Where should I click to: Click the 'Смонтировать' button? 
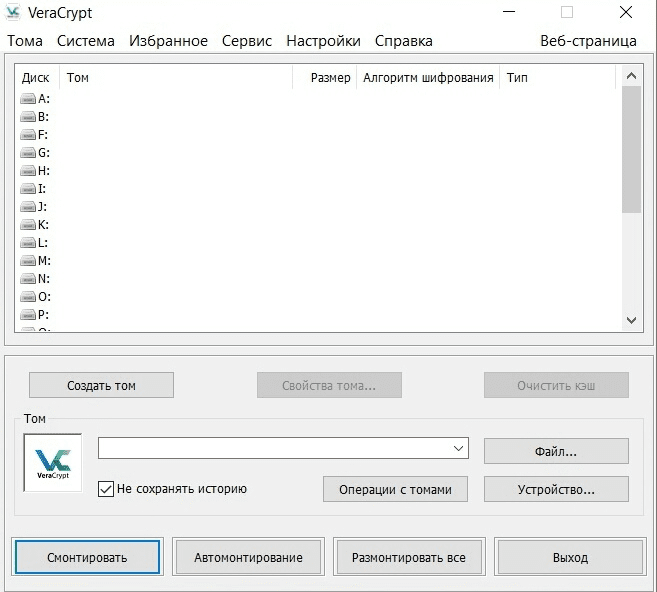click(x=87, y=557)
